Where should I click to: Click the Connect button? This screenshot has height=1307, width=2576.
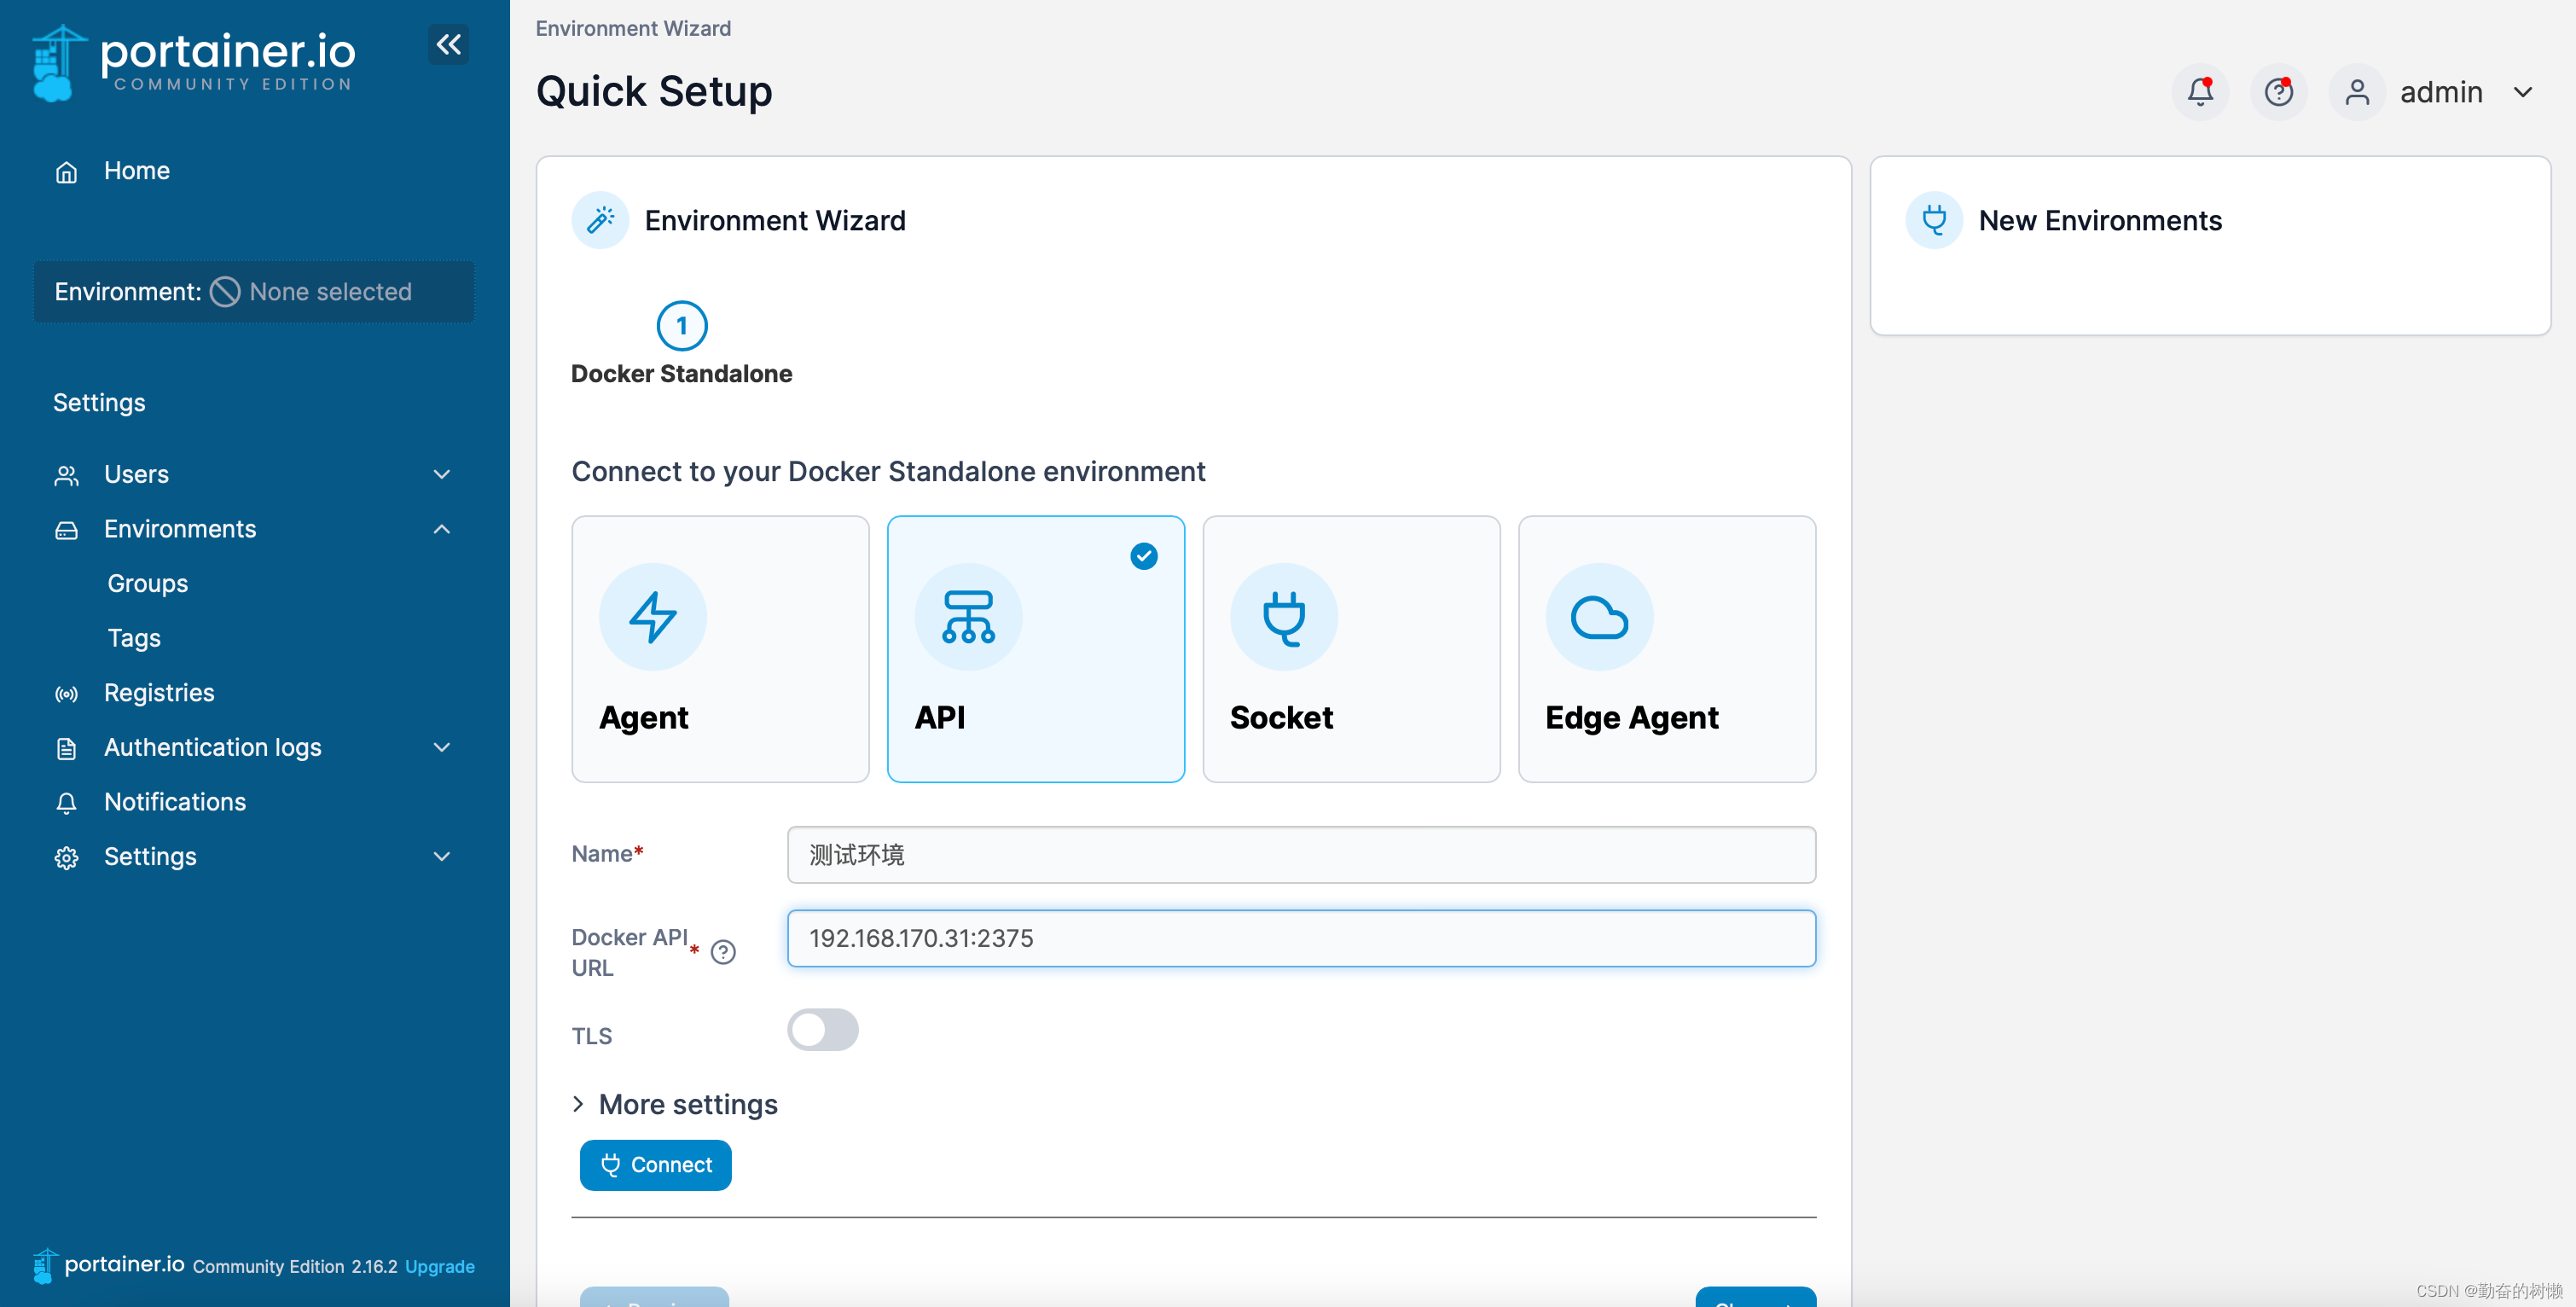[x=655, y=1164]
